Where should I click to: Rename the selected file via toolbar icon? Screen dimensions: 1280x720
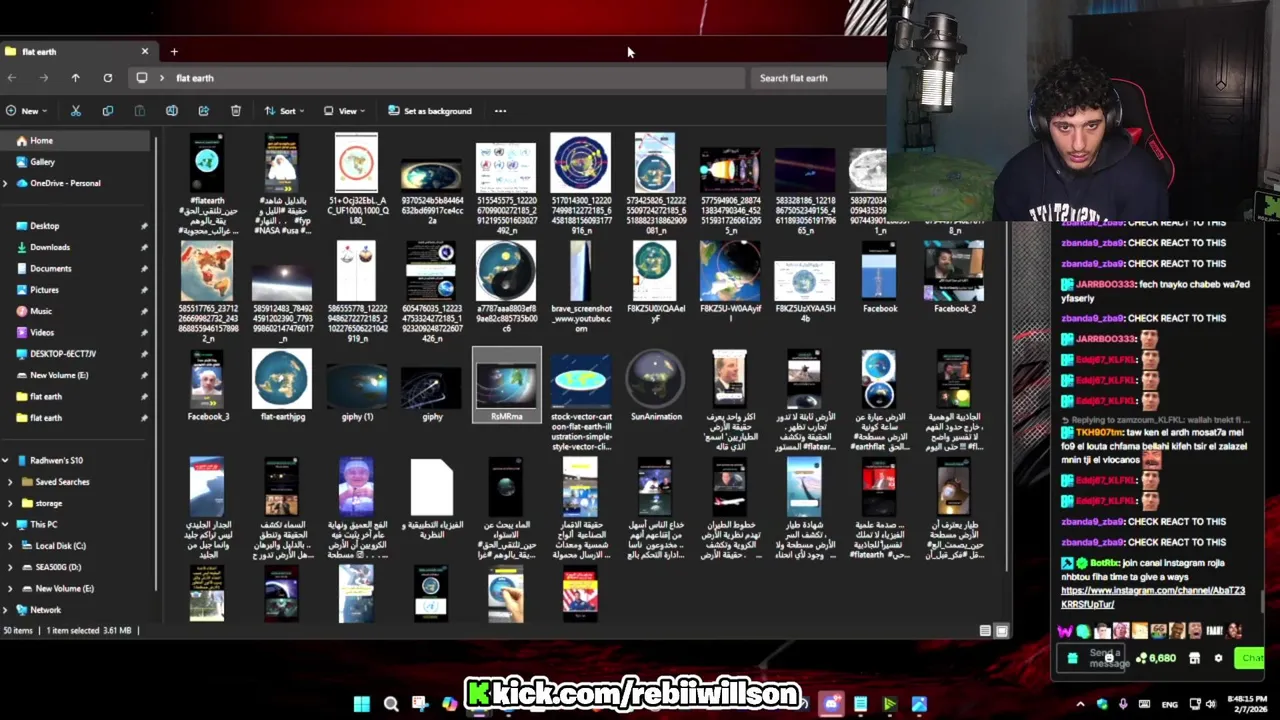[172, 111]
